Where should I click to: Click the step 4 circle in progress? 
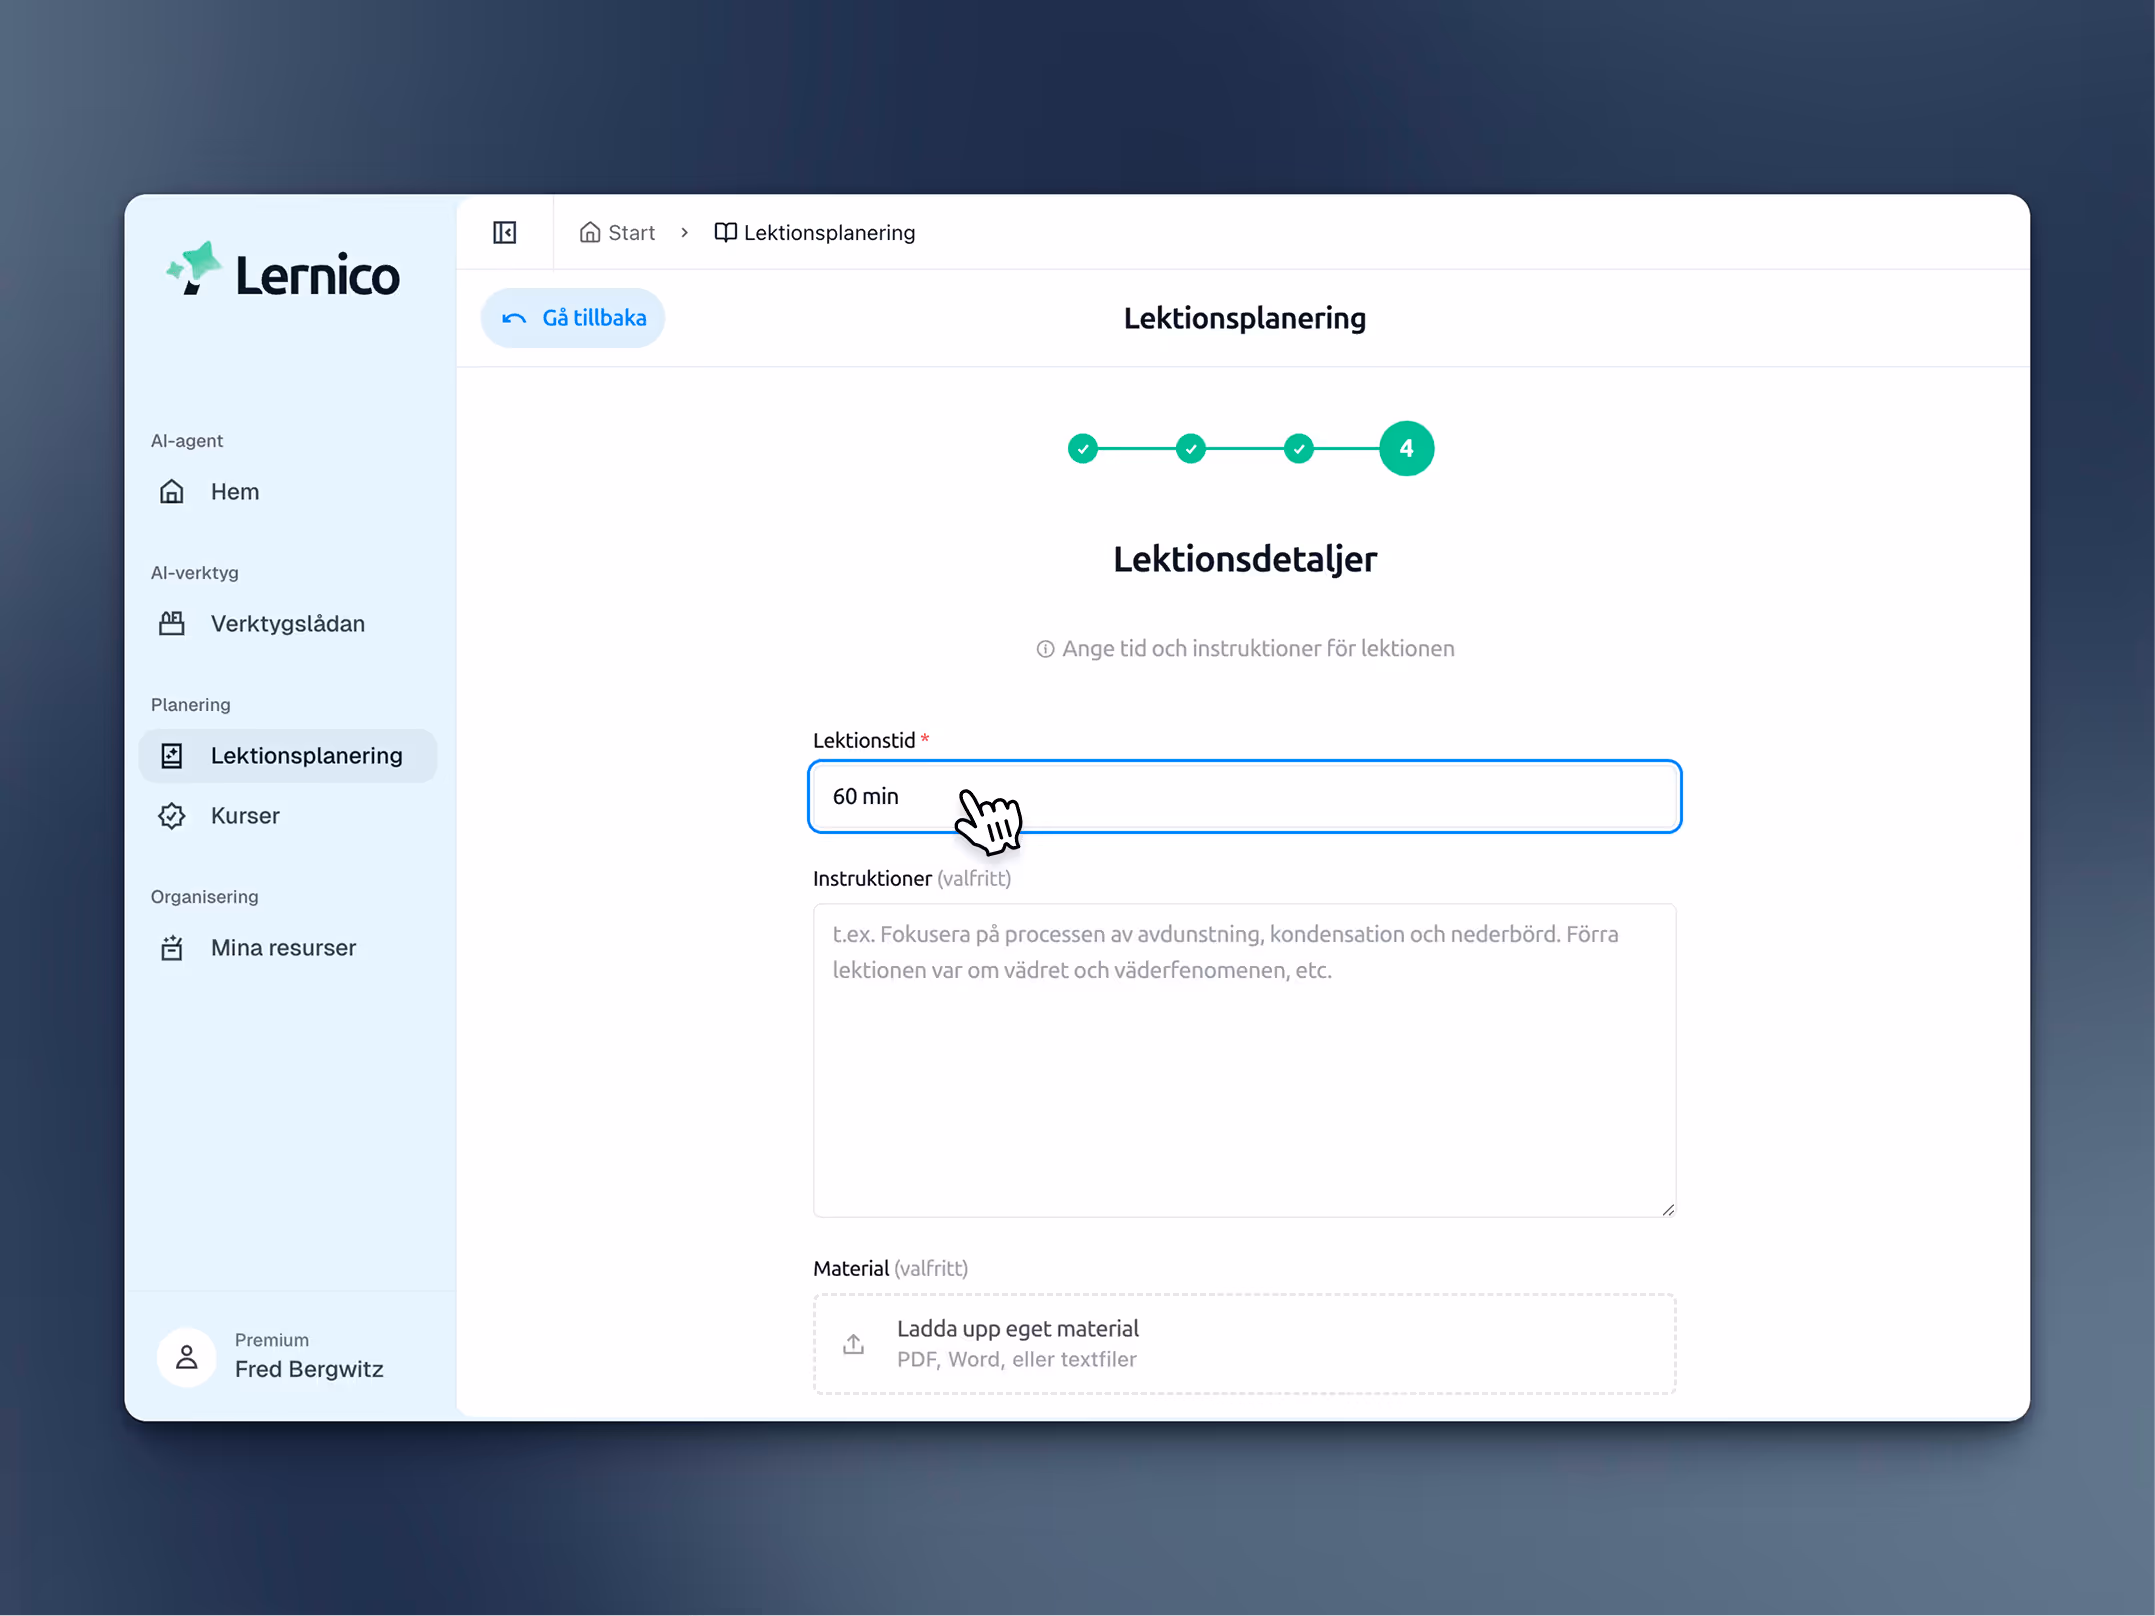coord(1406,448)
